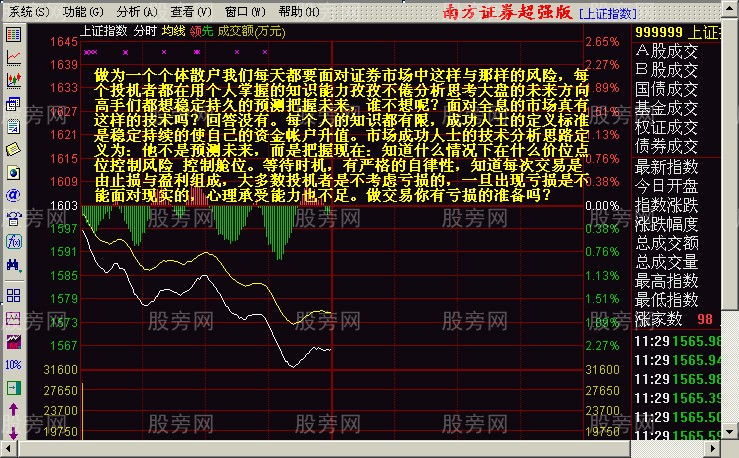Expand the 分析(A) dropdown menu
Image resolution: width=739 pixels, height=458 pixels.
click(x=136, y=11)
